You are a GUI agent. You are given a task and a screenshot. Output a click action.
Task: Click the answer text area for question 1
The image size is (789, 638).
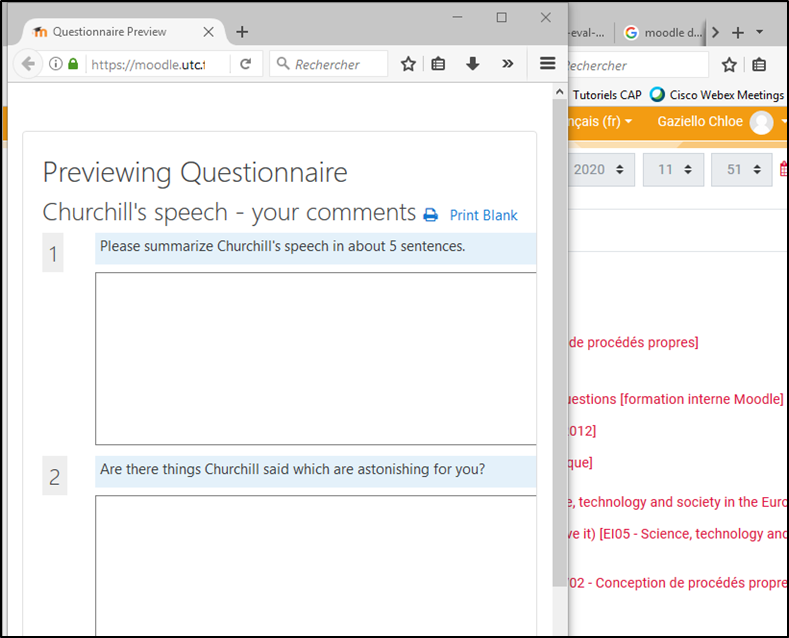(315, 359)
